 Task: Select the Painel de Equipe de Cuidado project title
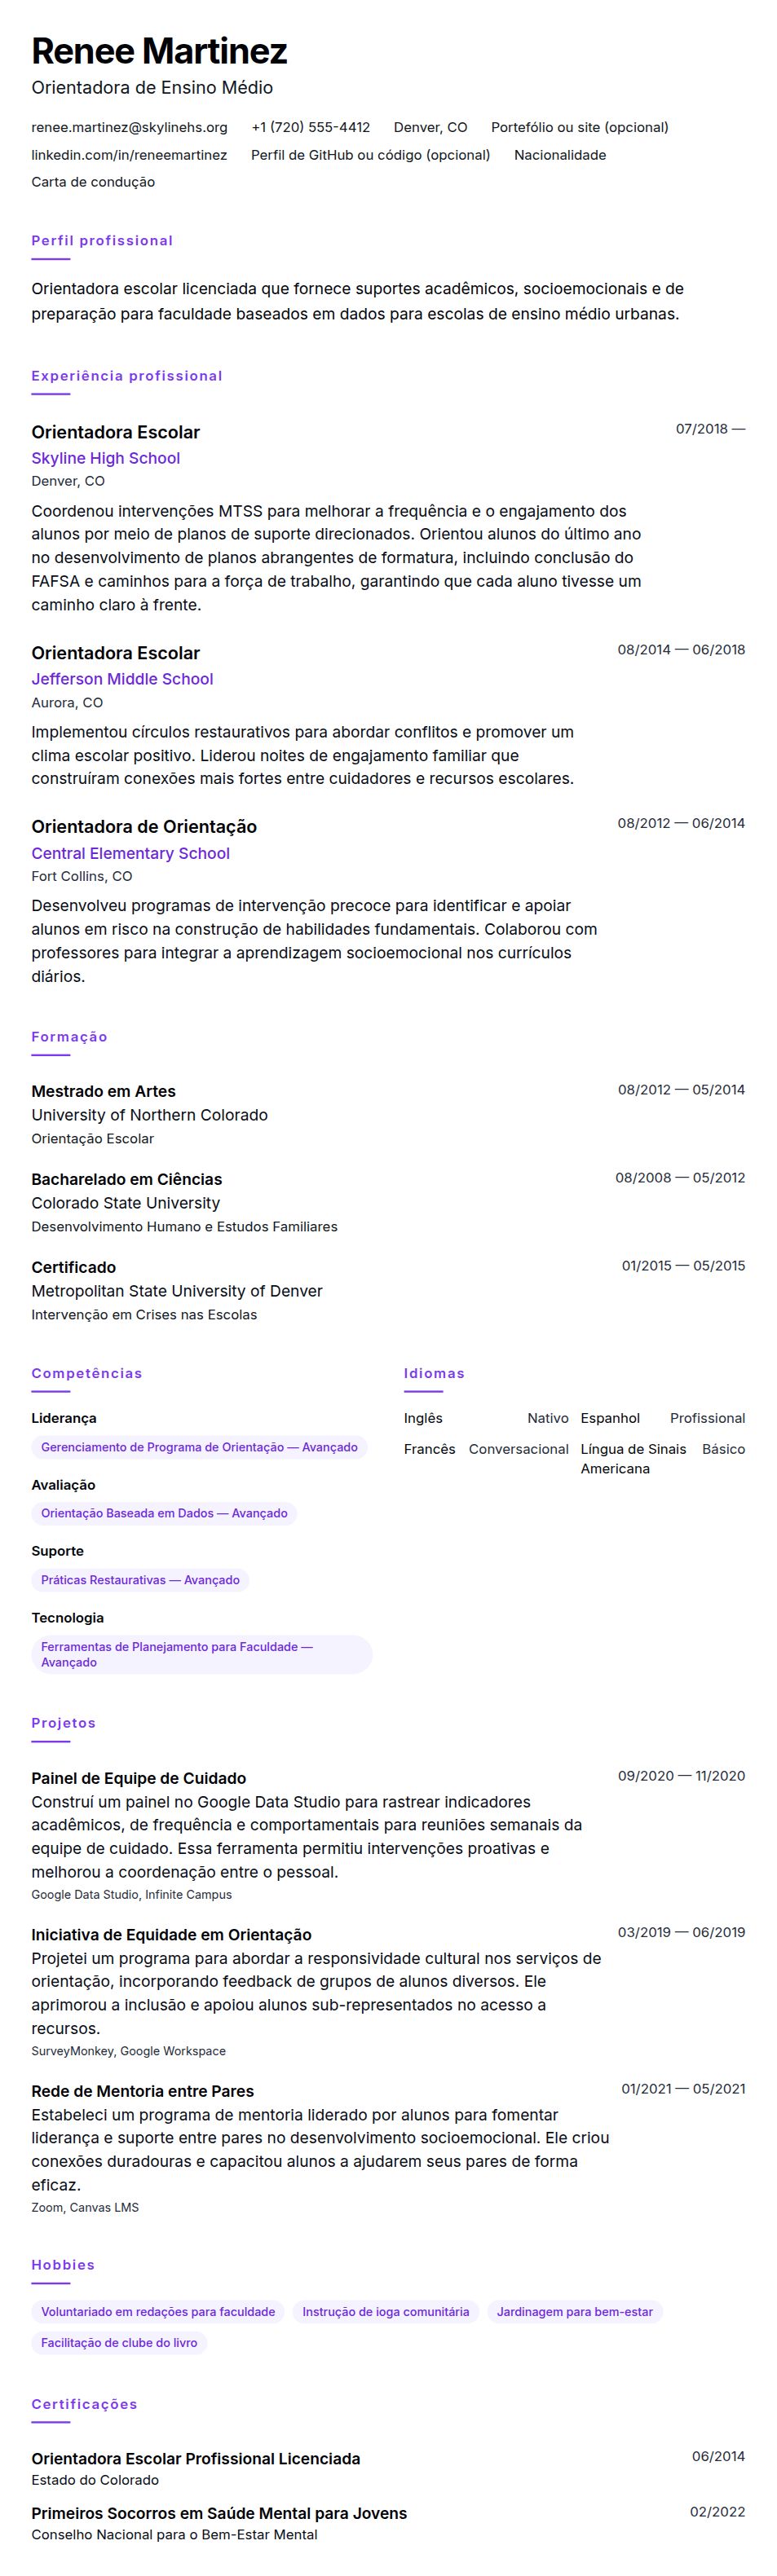point(139,1778)
